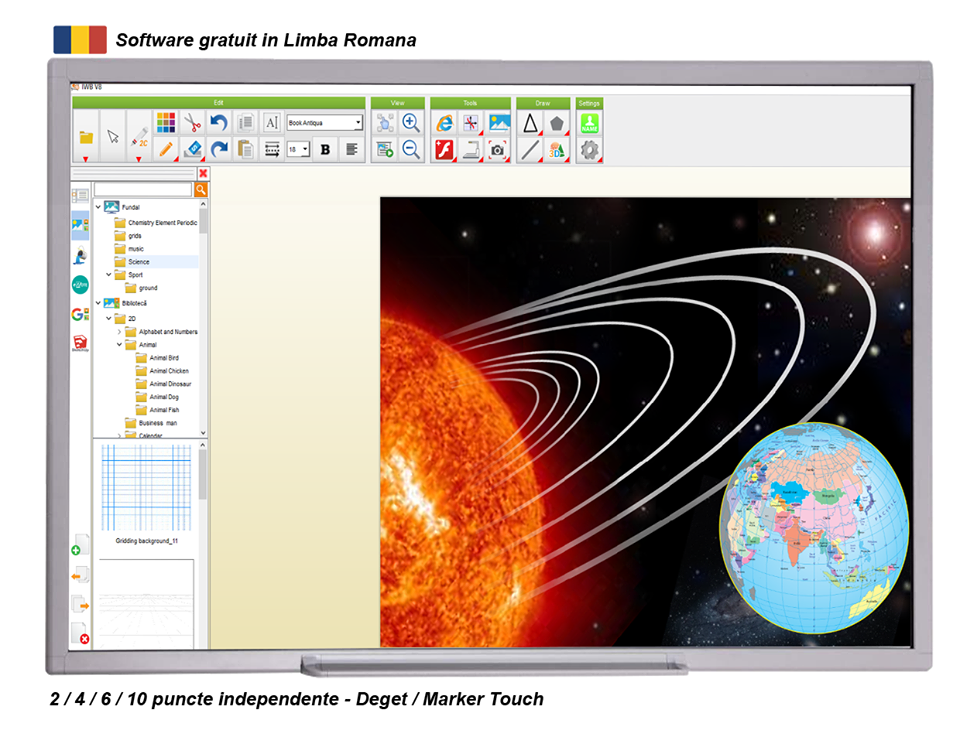Toggle bold text formatting

click(x=325, y=149)
